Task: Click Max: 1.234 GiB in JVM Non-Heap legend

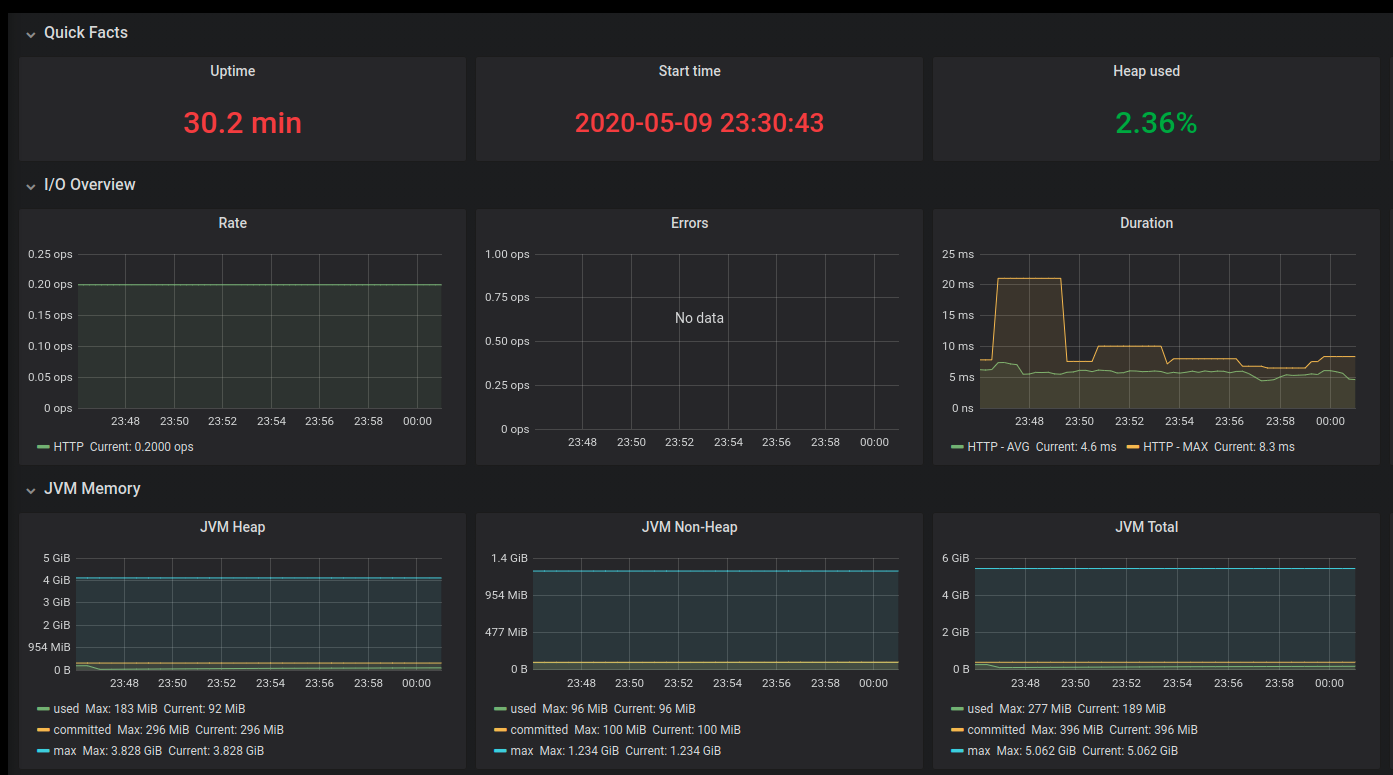Action: pyautogui.click(x=579, y=751)
